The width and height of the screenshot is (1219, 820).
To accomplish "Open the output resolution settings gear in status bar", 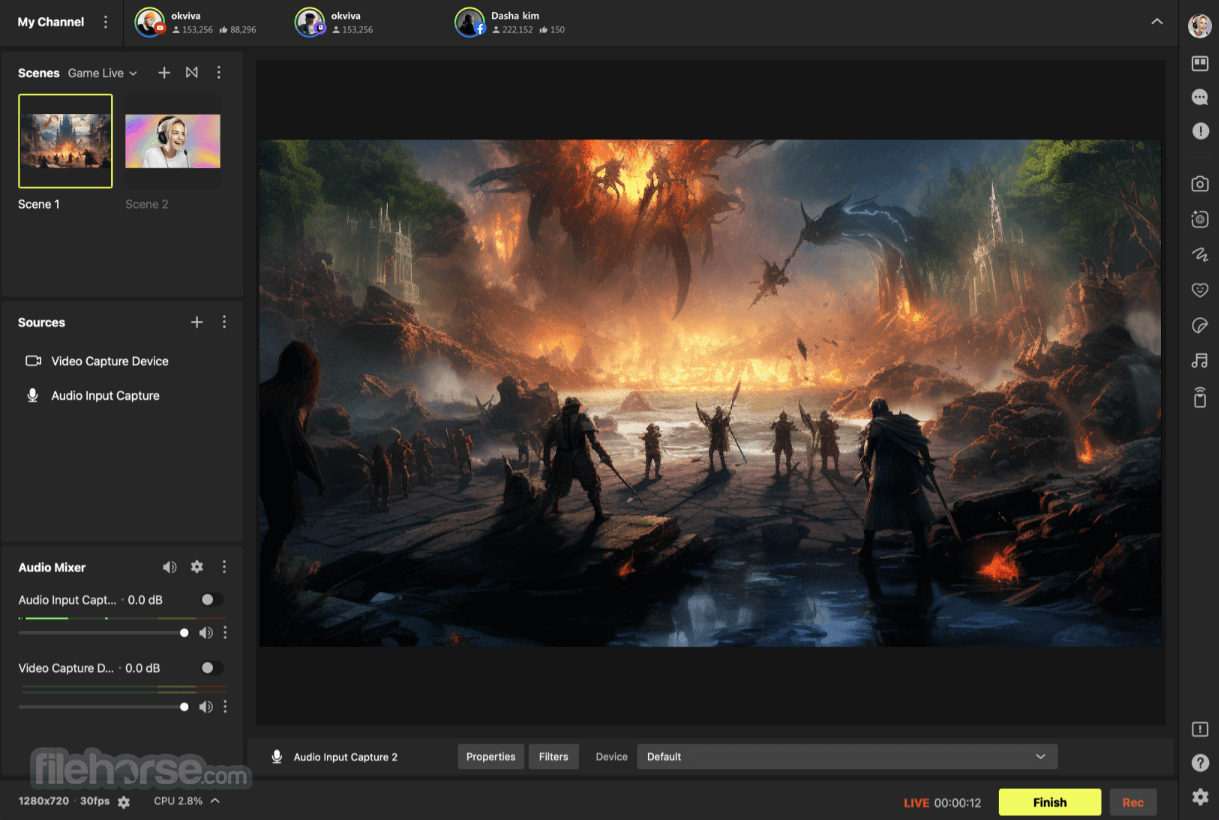I will [124, 802].
